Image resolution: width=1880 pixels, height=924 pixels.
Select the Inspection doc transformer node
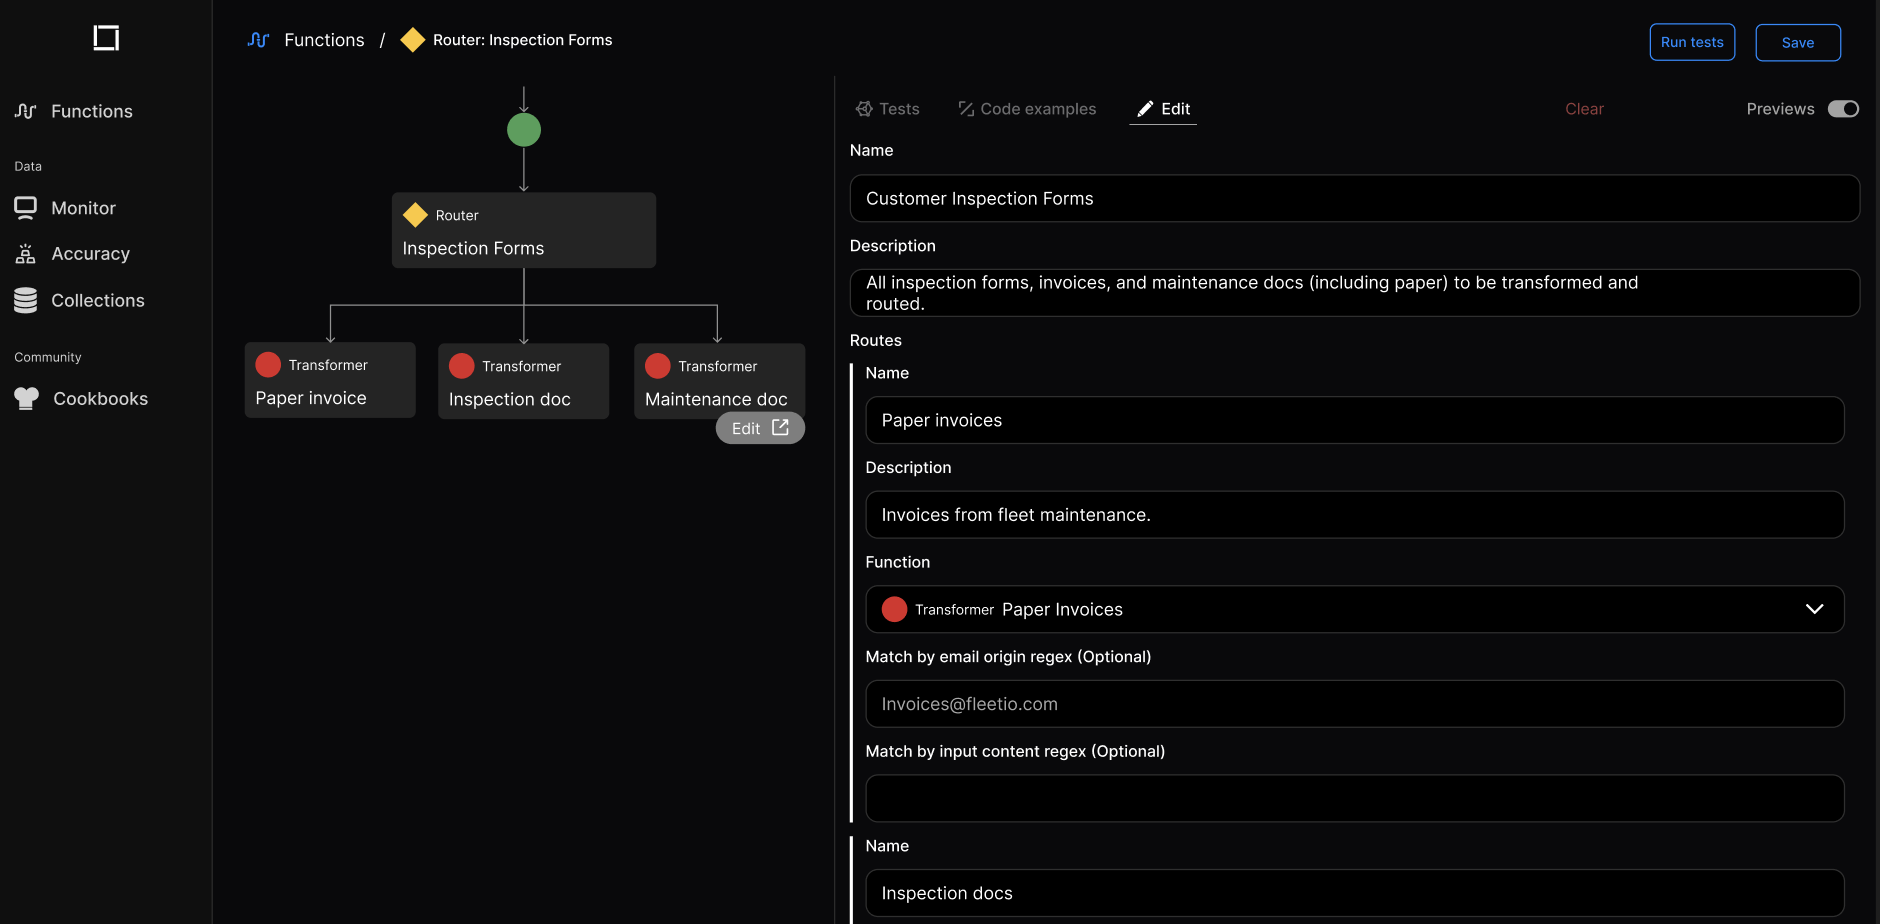pyautogui.click(x=523, y=382)
